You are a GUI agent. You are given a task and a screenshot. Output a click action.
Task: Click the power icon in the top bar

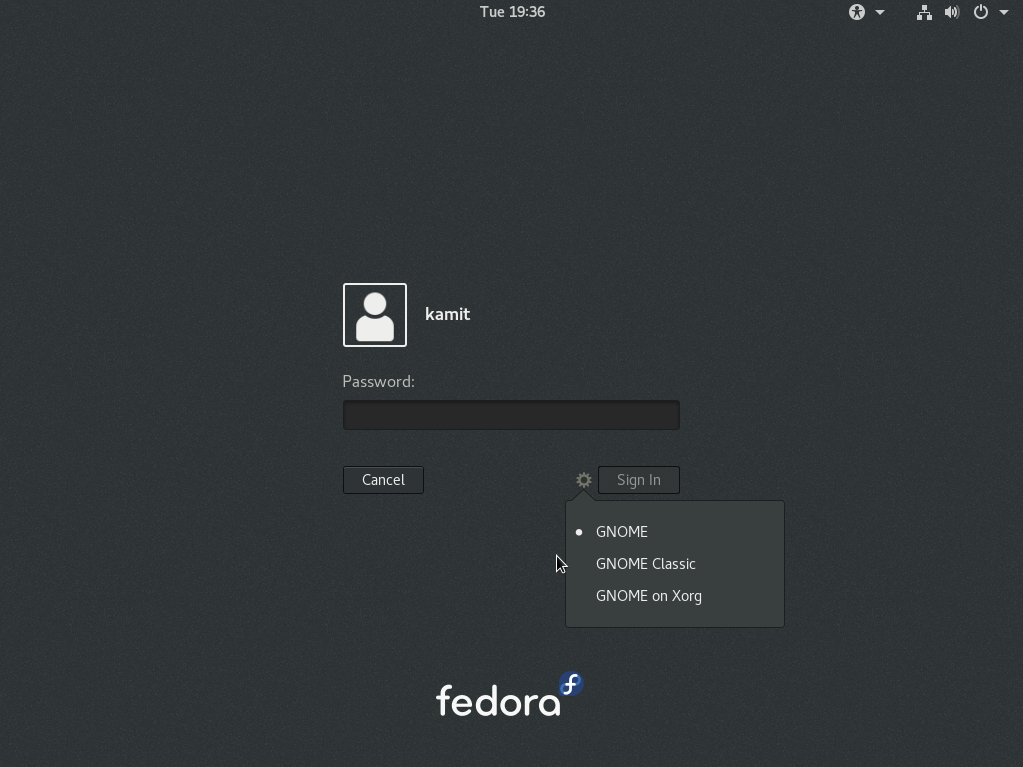click(x=979, y=12)
